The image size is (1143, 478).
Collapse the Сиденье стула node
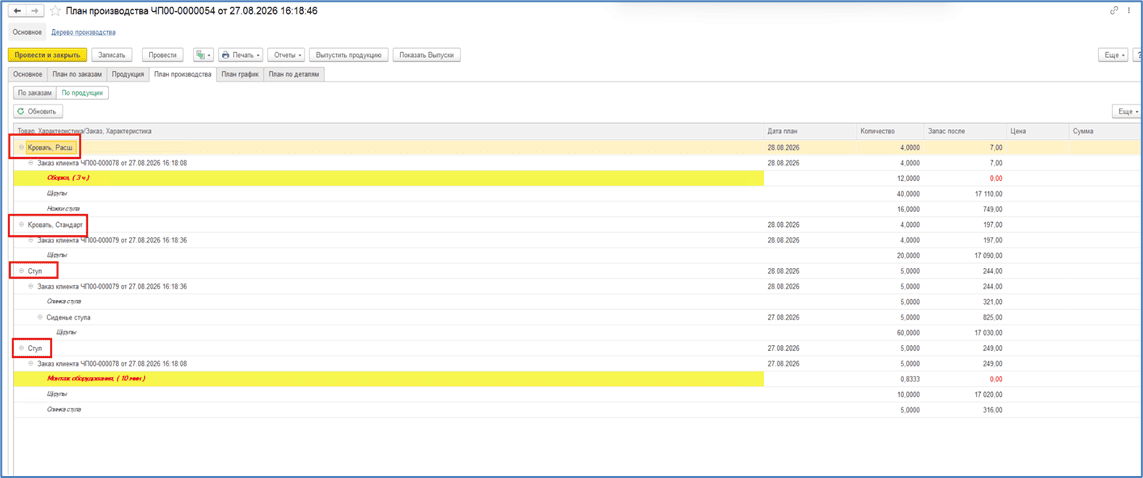[x=40, y=318]
